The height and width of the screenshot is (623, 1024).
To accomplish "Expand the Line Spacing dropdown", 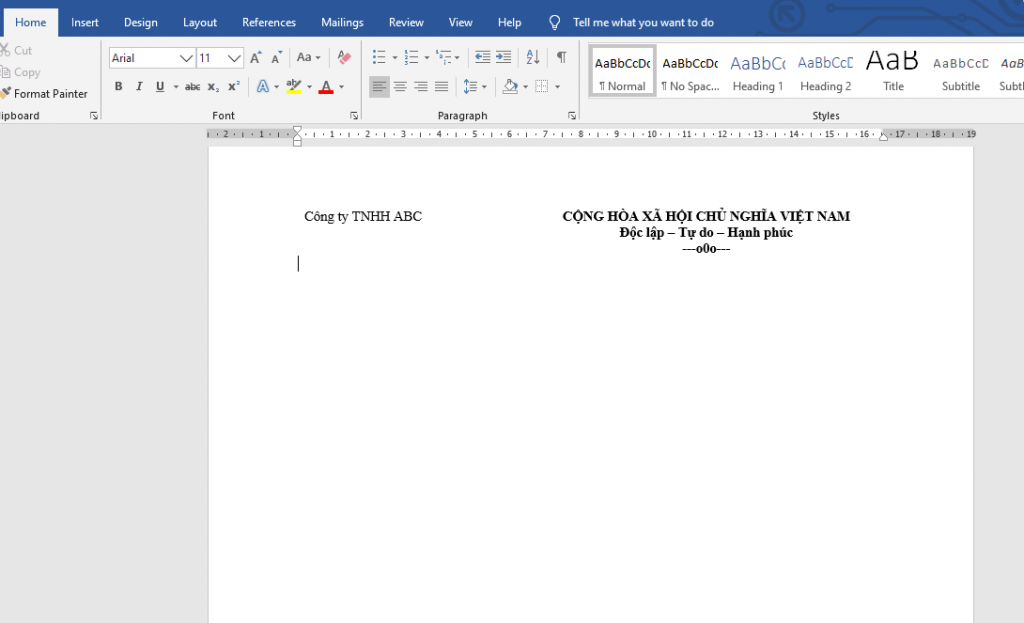I will tap(475, 87).
